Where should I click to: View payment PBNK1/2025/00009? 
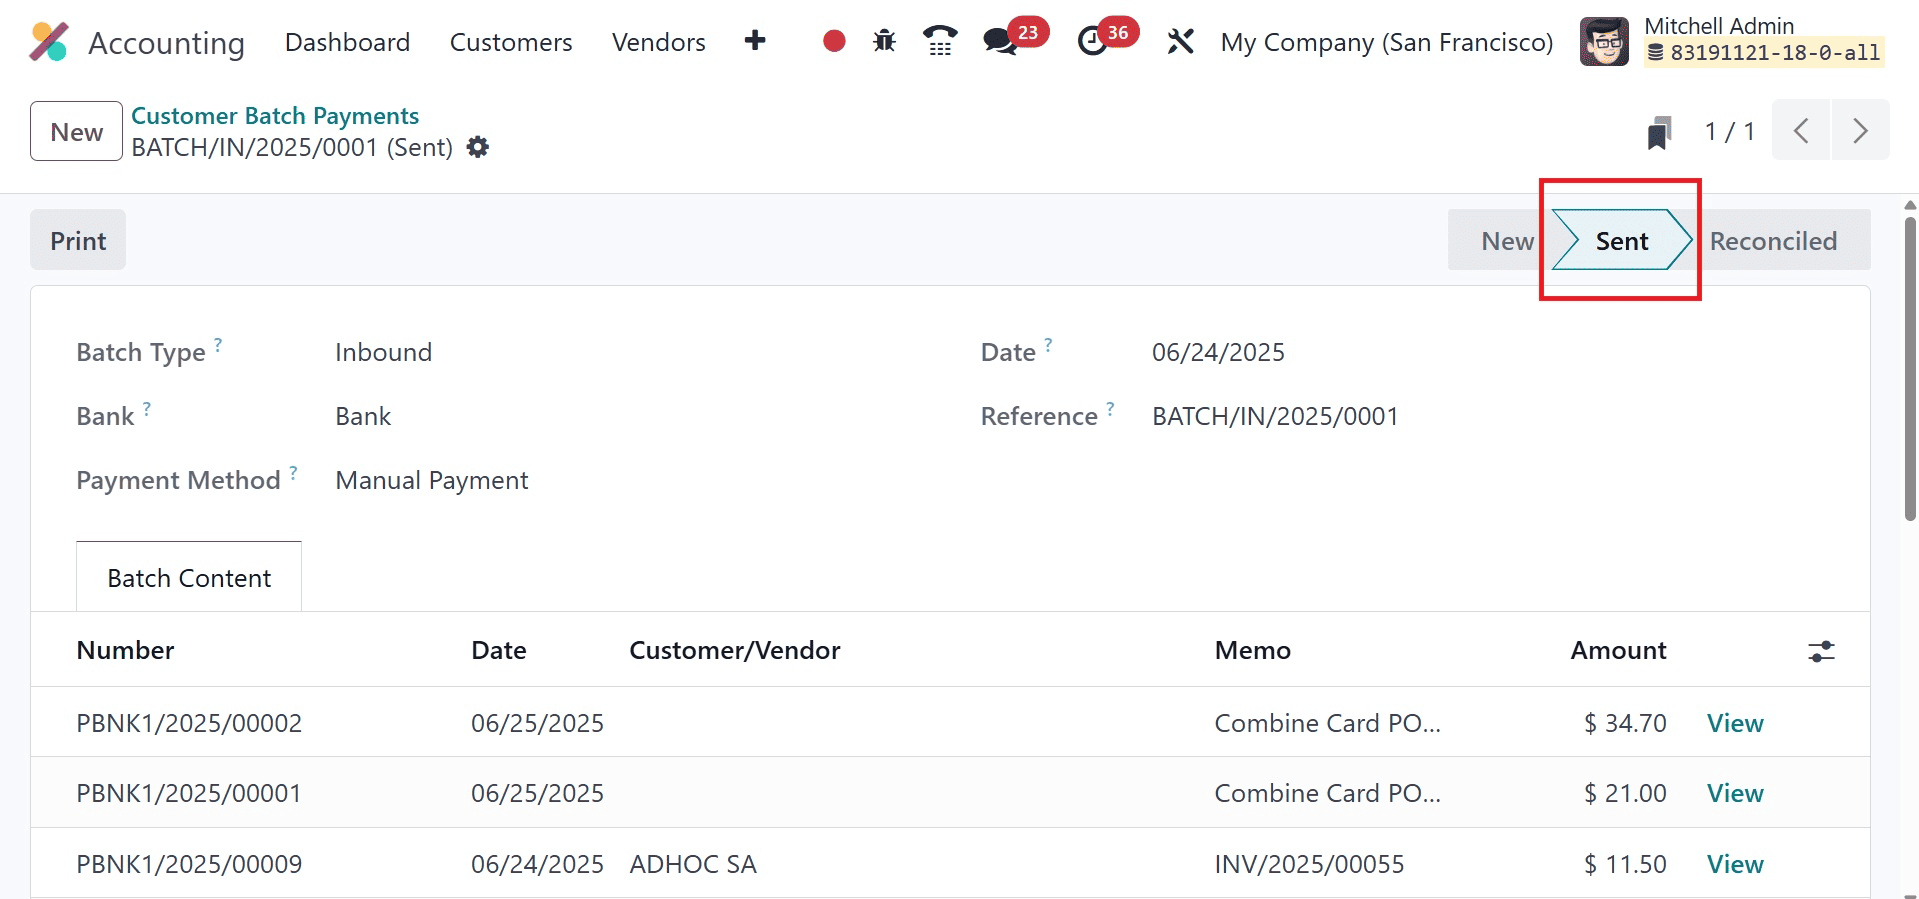(1735, 864)
